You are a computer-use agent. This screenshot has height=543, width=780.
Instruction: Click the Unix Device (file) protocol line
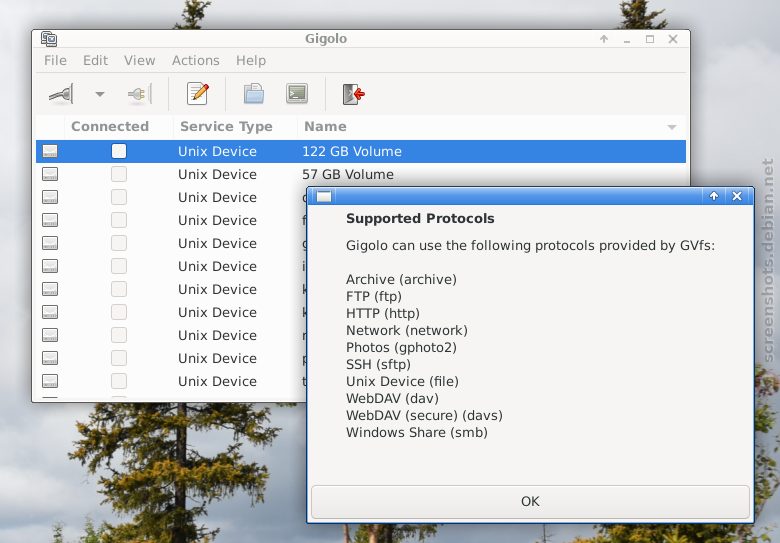pos(402,381)
